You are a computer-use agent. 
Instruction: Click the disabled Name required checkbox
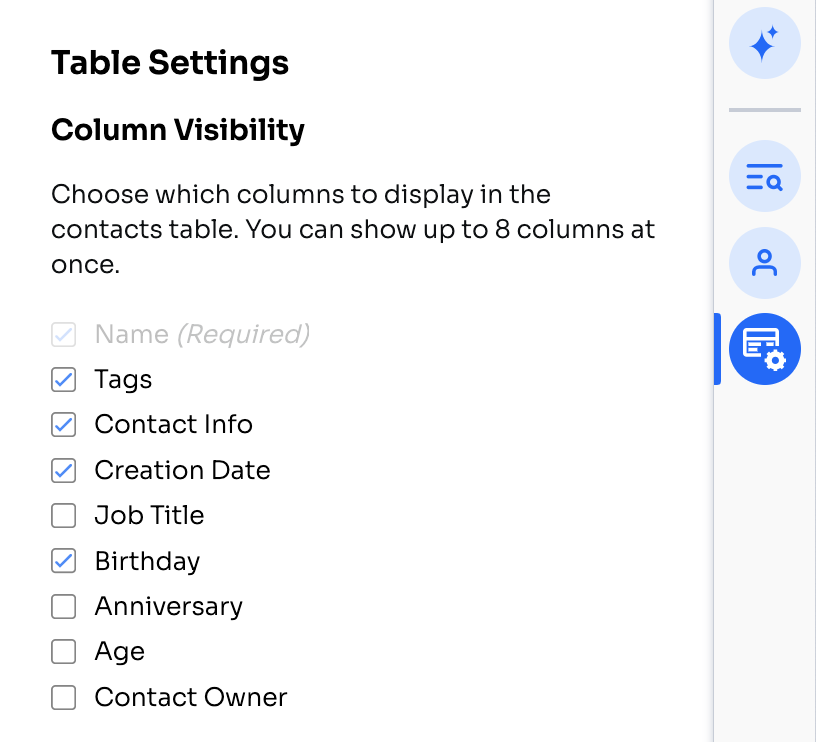coord(63,334)
